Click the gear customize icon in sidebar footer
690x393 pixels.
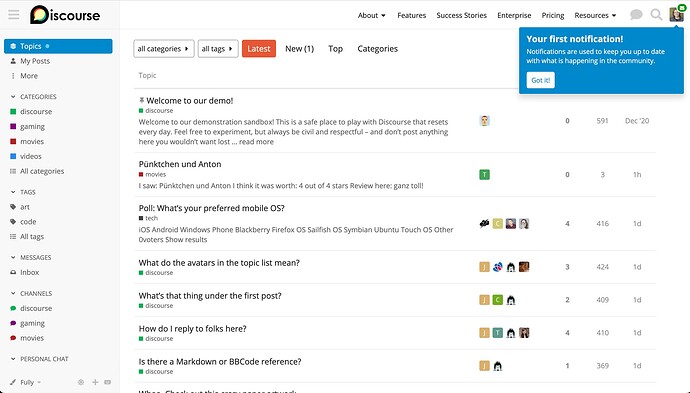[81, 382]
